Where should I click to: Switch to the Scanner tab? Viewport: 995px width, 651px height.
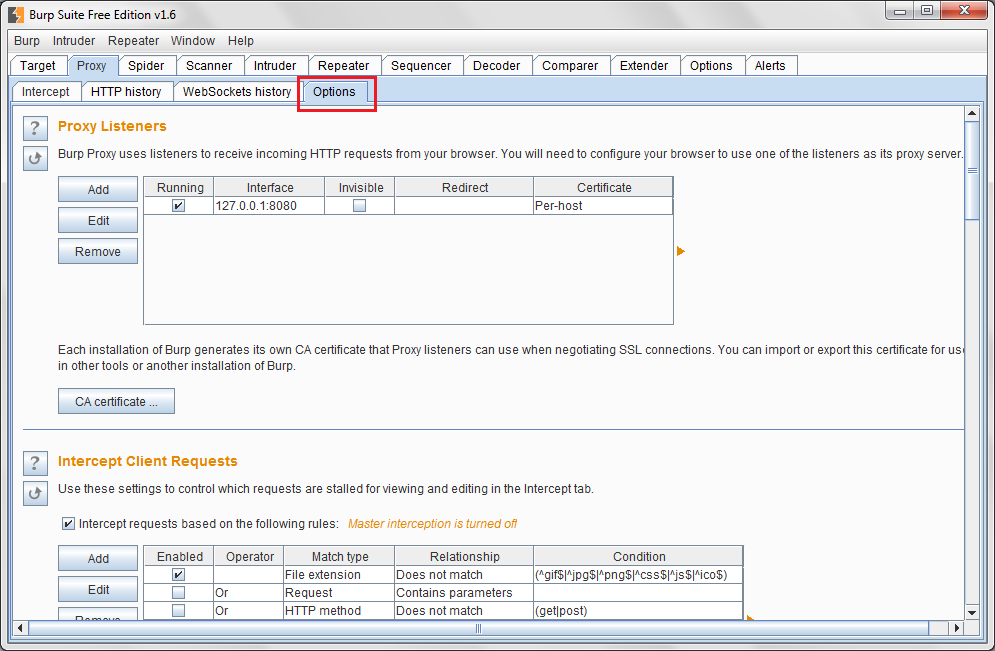(209, 65)
